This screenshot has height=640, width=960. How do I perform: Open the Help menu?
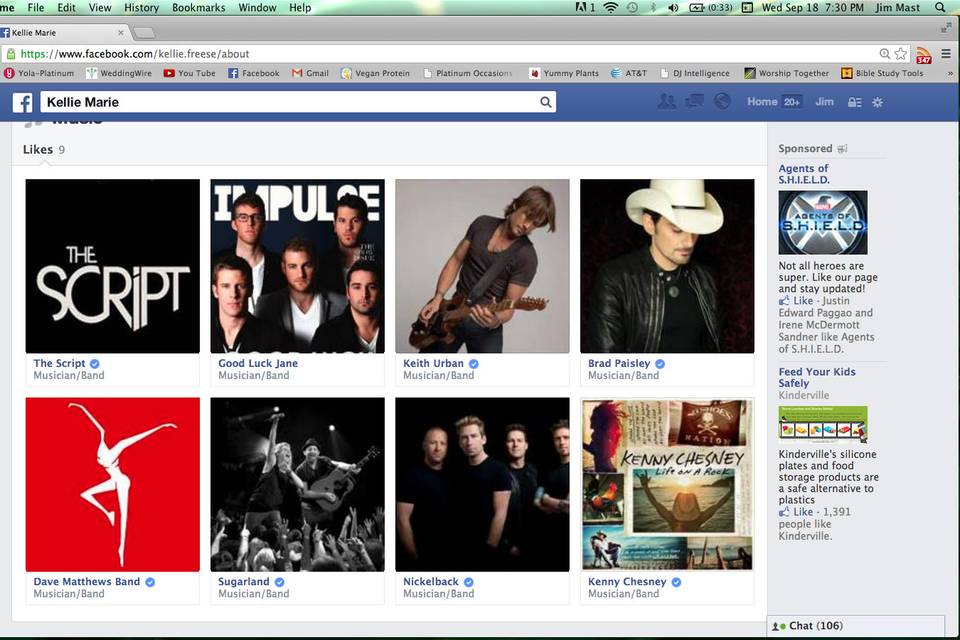[x=300, y=7]
